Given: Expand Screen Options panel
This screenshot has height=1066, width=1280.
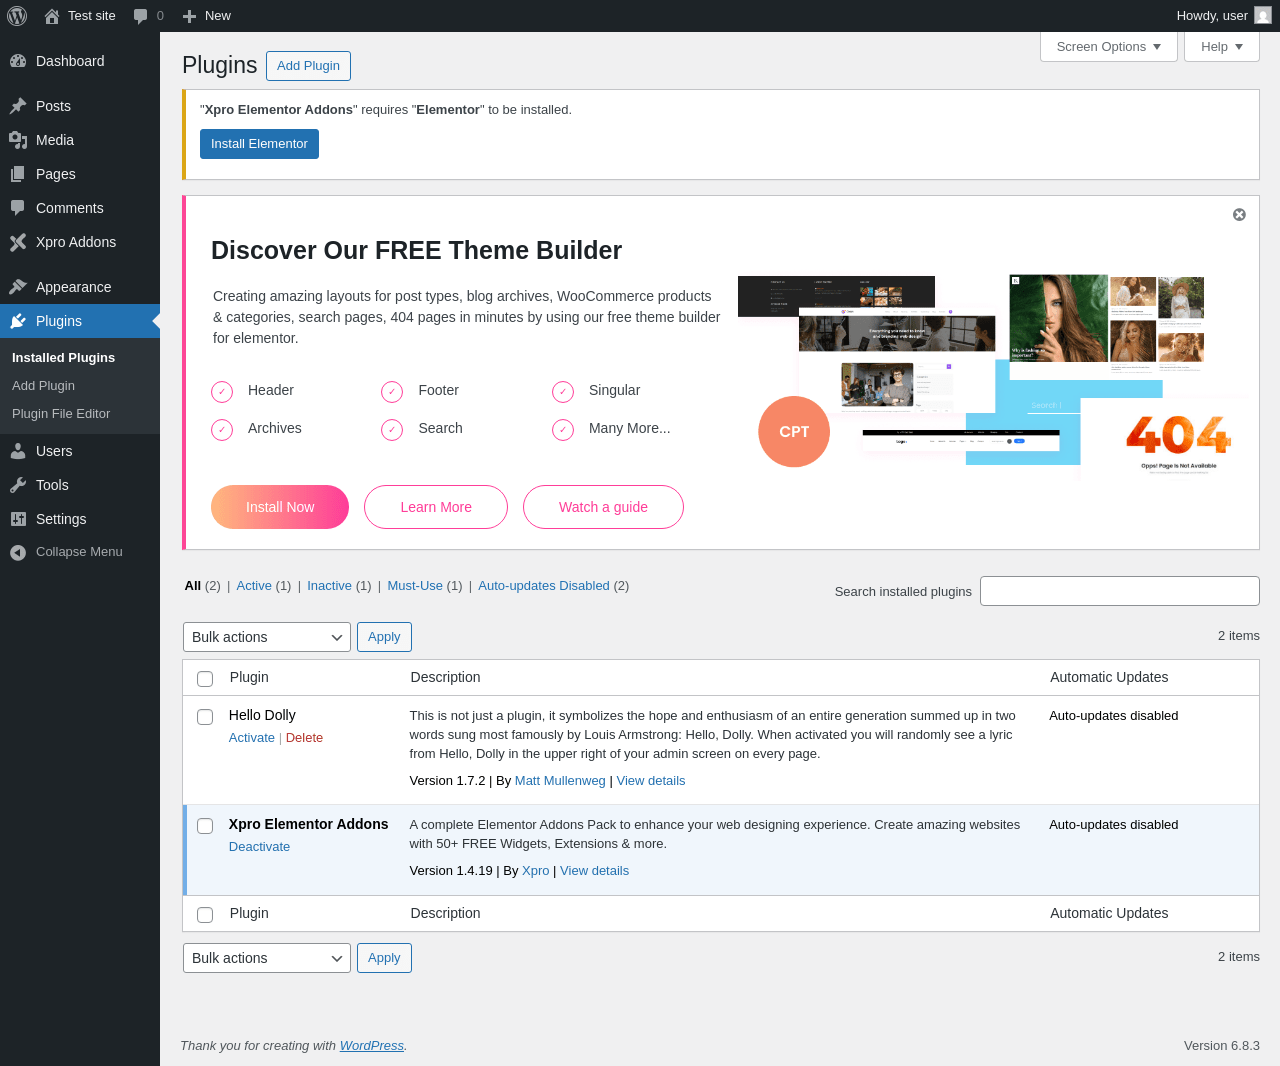Looking at the screenshot, I should coord(1109,47).
